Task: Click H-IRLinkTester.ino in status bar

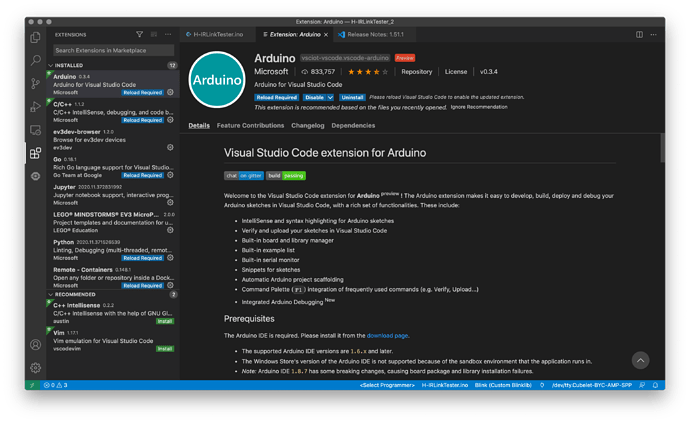Action: point(444,385)
